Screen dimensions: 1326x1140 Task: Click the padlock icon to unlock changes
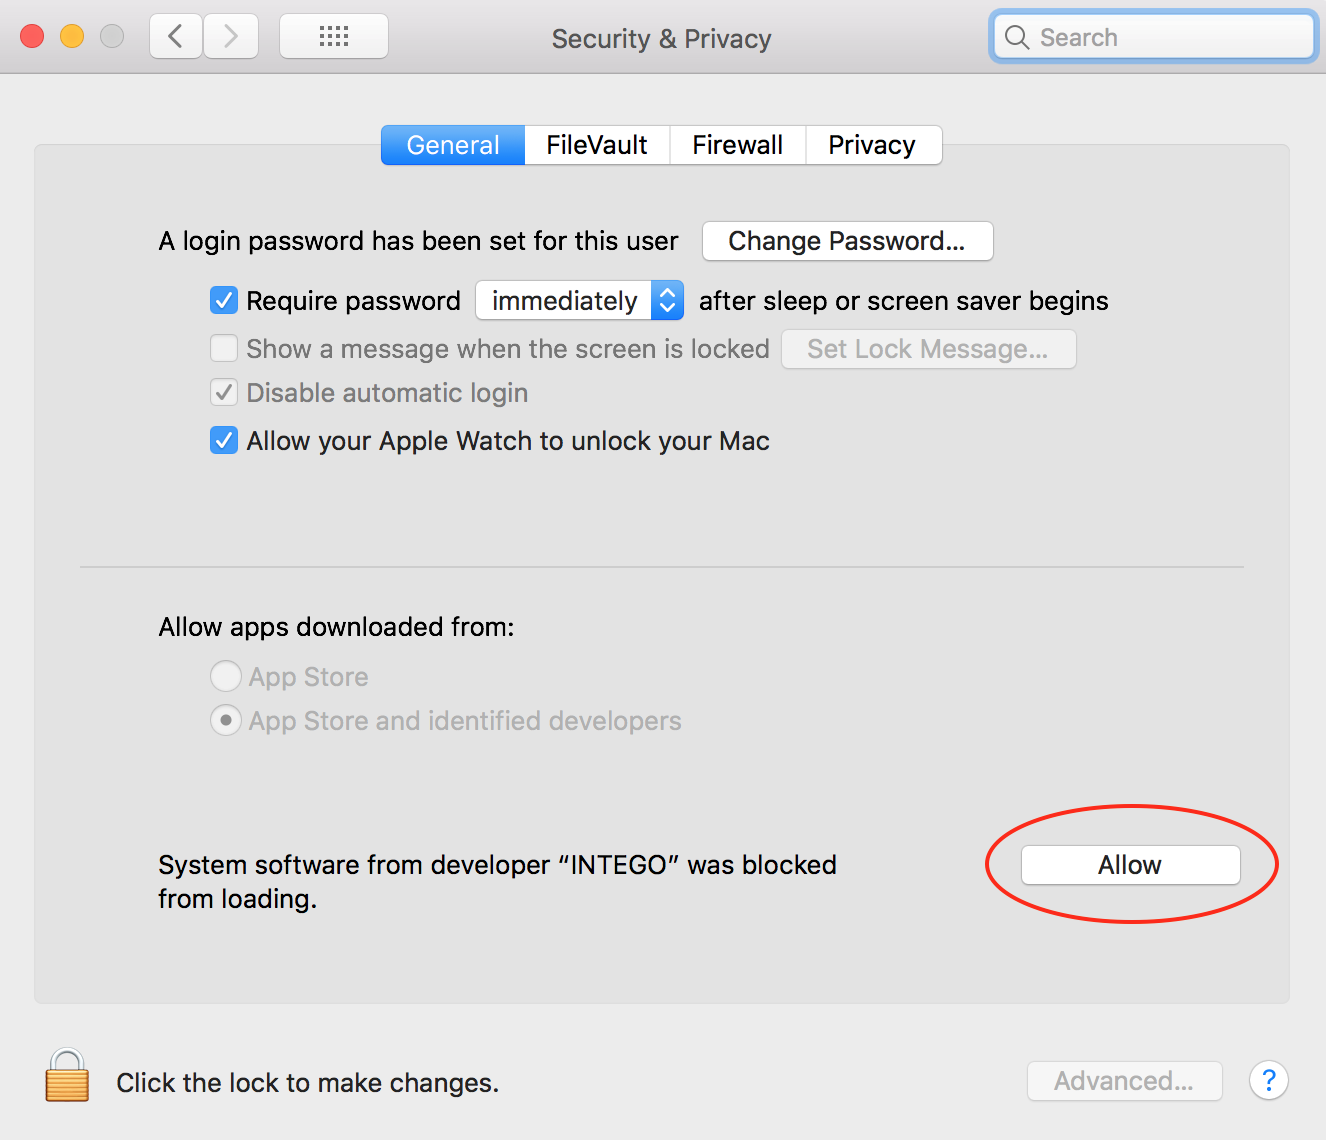coord(67,1076)
